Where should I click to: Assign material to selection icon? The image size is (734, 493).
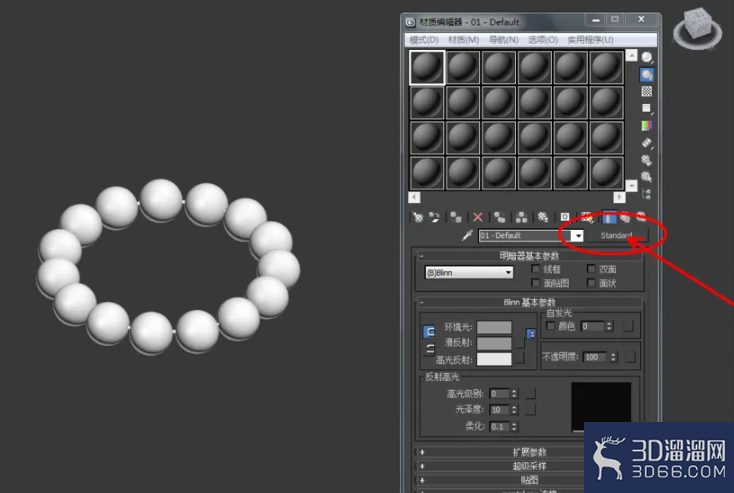click(455, 217)
